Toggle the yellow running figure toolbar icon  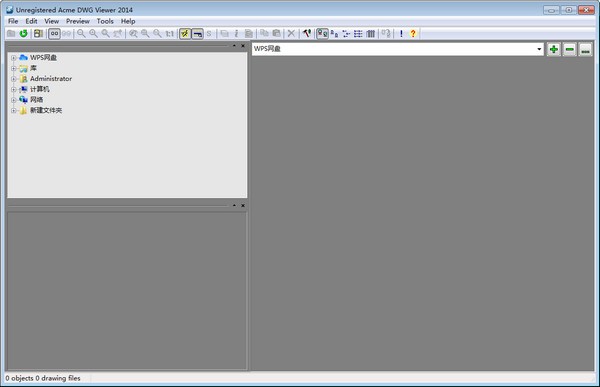(x=185, y=34)
